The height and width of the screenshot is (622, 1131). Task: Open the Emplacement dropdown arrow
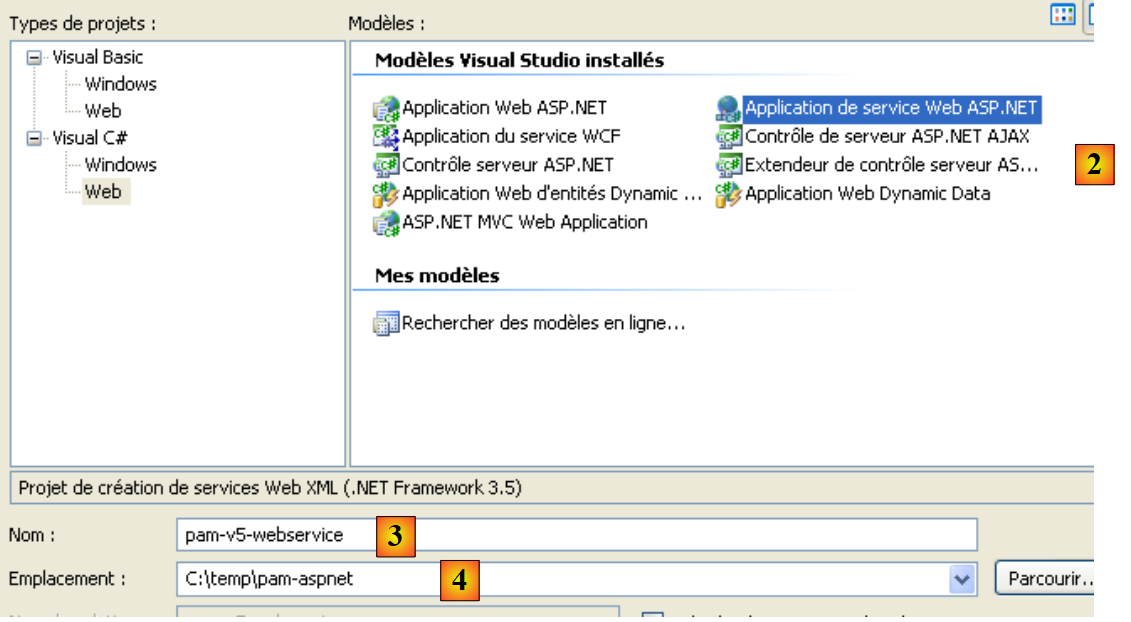pyautogui.click(x=962, y=579)
